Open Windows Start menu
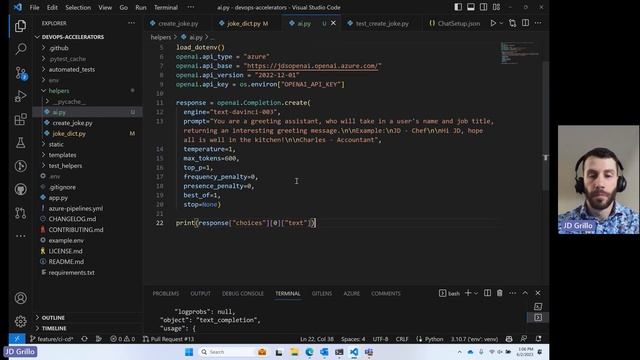 [x=189, y=352]
